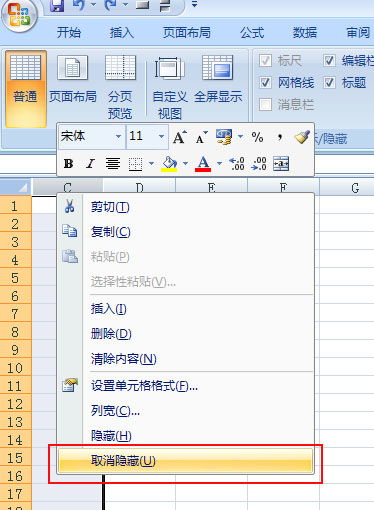Toggle italic in mini toolbar
This screenshot has height=510, width=374.
point(90,163)
